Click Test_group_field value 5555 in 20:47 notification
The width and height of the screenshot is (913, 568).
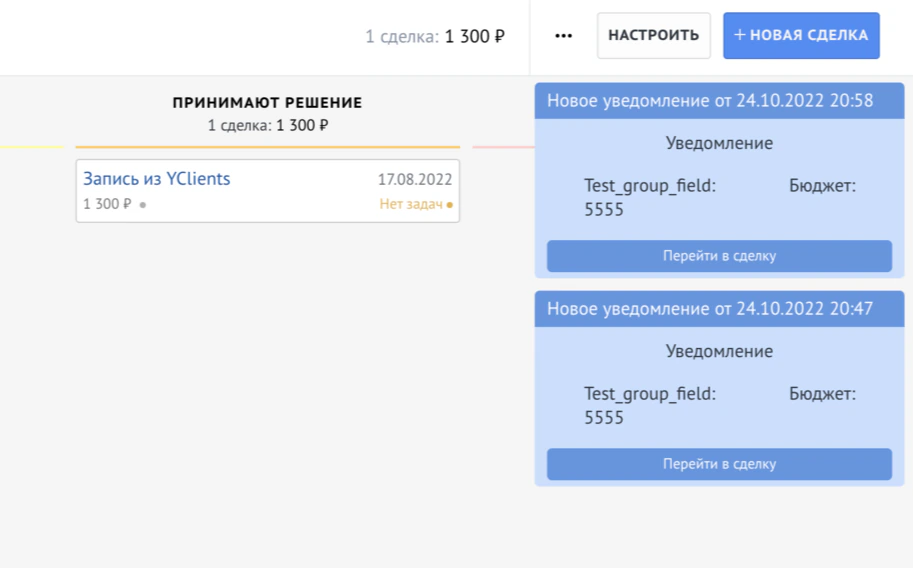pyautogui.click(x=604, y=418)
